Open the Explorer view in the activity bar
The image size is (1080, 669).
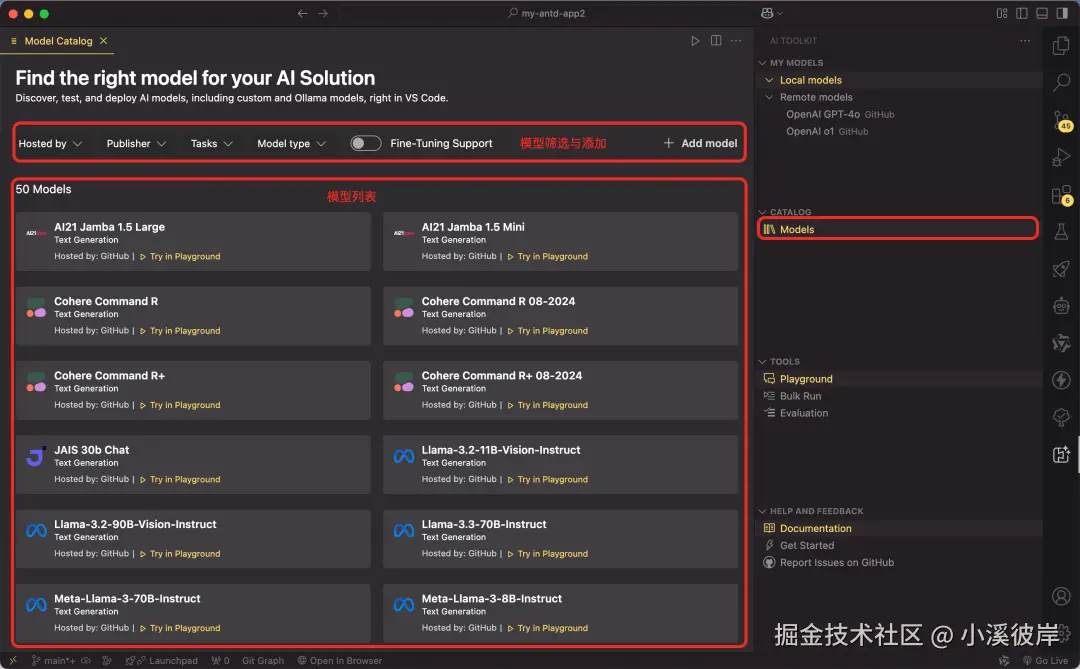pos(1061,46)
